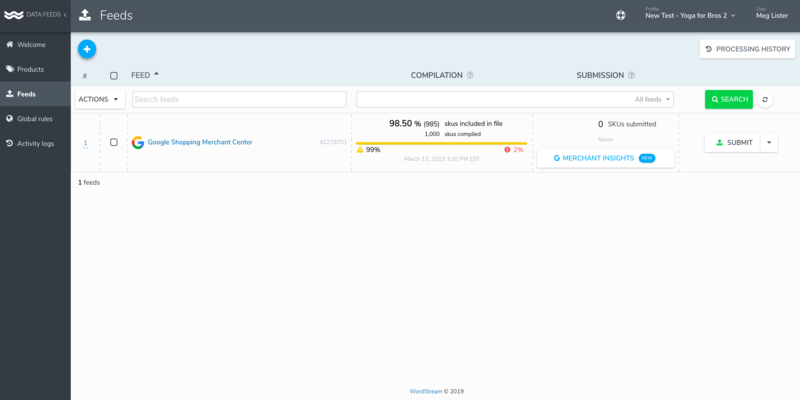Screen dimensions: 800x400
Task: Click the sort arrow beside FEED column
Action: [x=156, y=74]
